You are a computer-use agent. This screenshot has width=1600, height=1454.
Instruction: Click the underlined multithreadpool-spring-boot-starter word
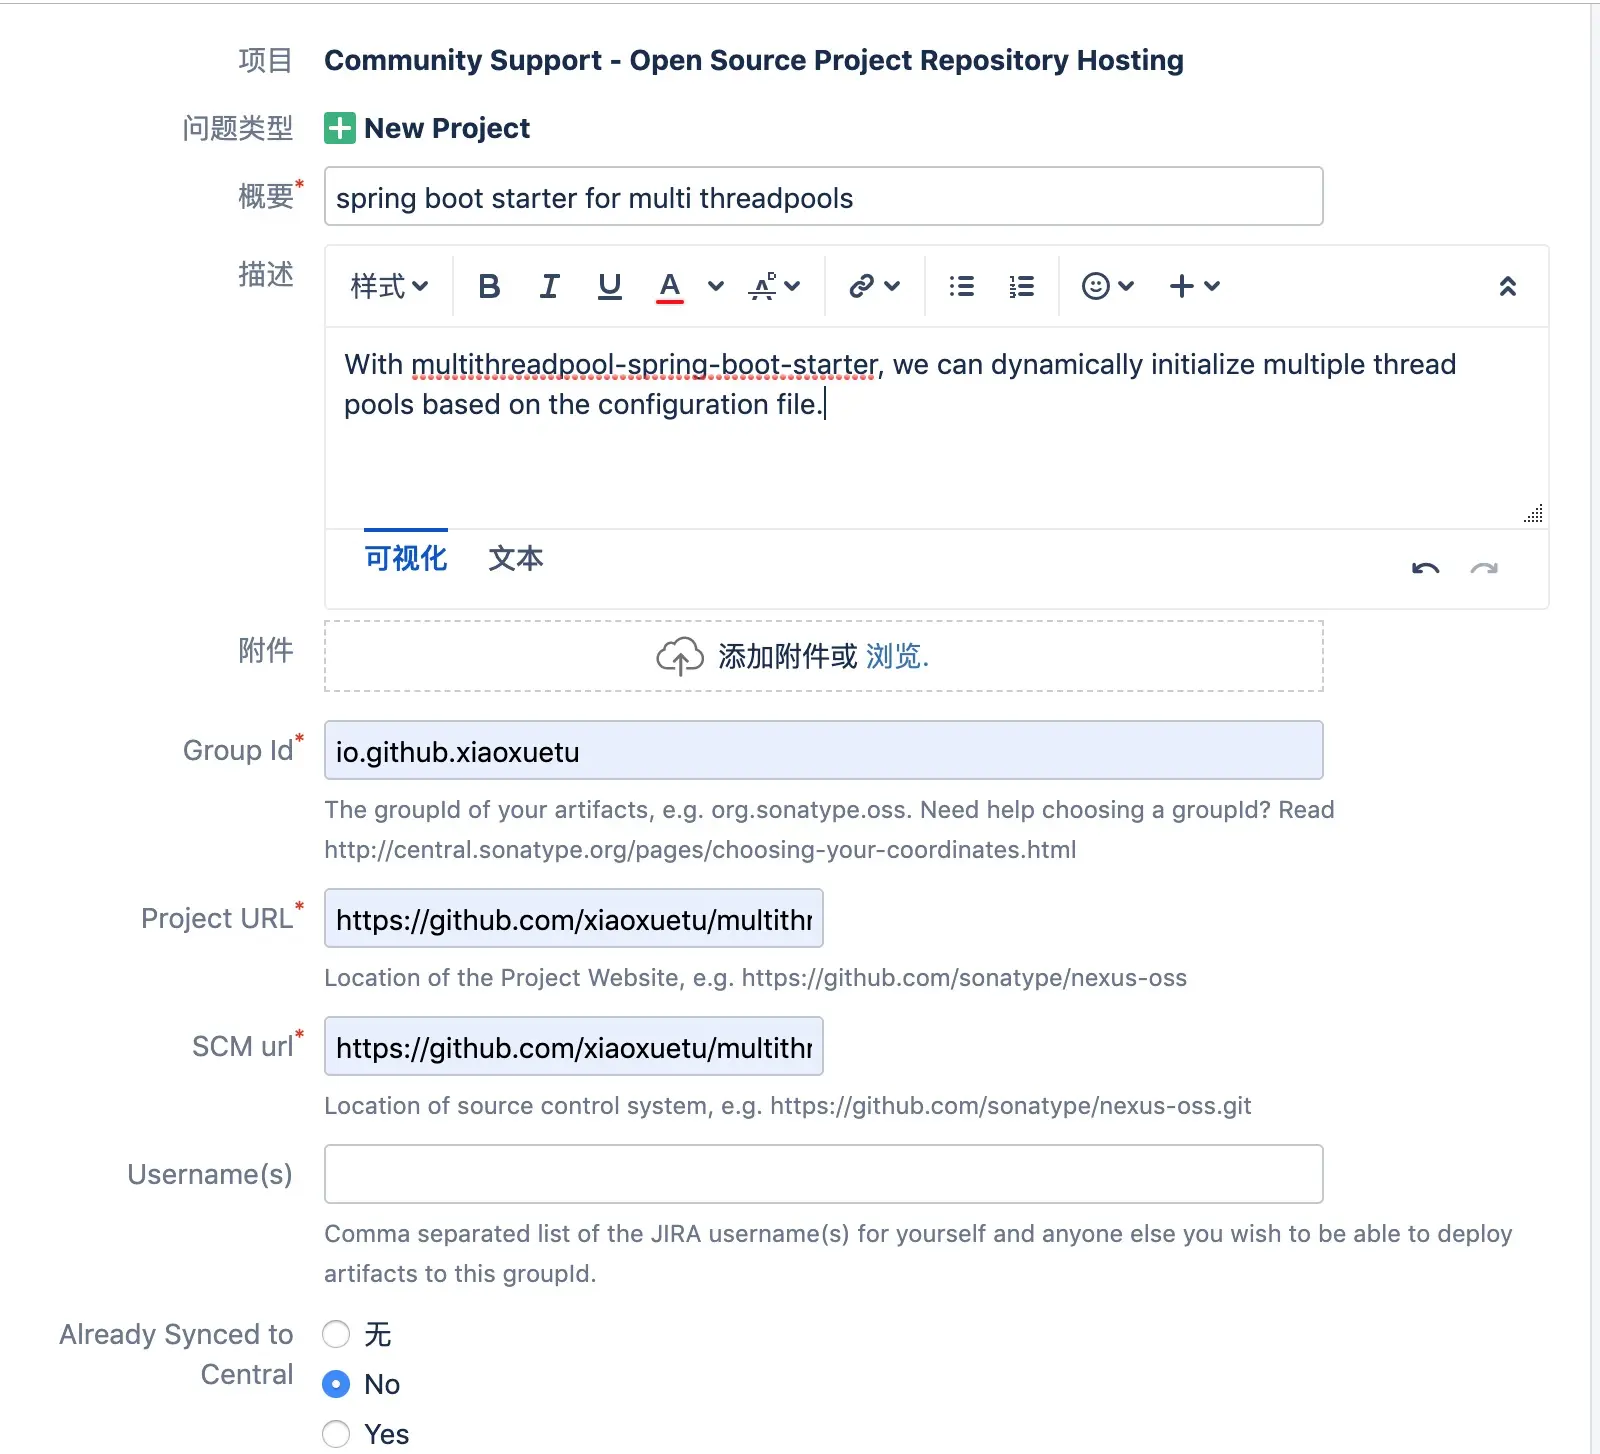(645, 365)
